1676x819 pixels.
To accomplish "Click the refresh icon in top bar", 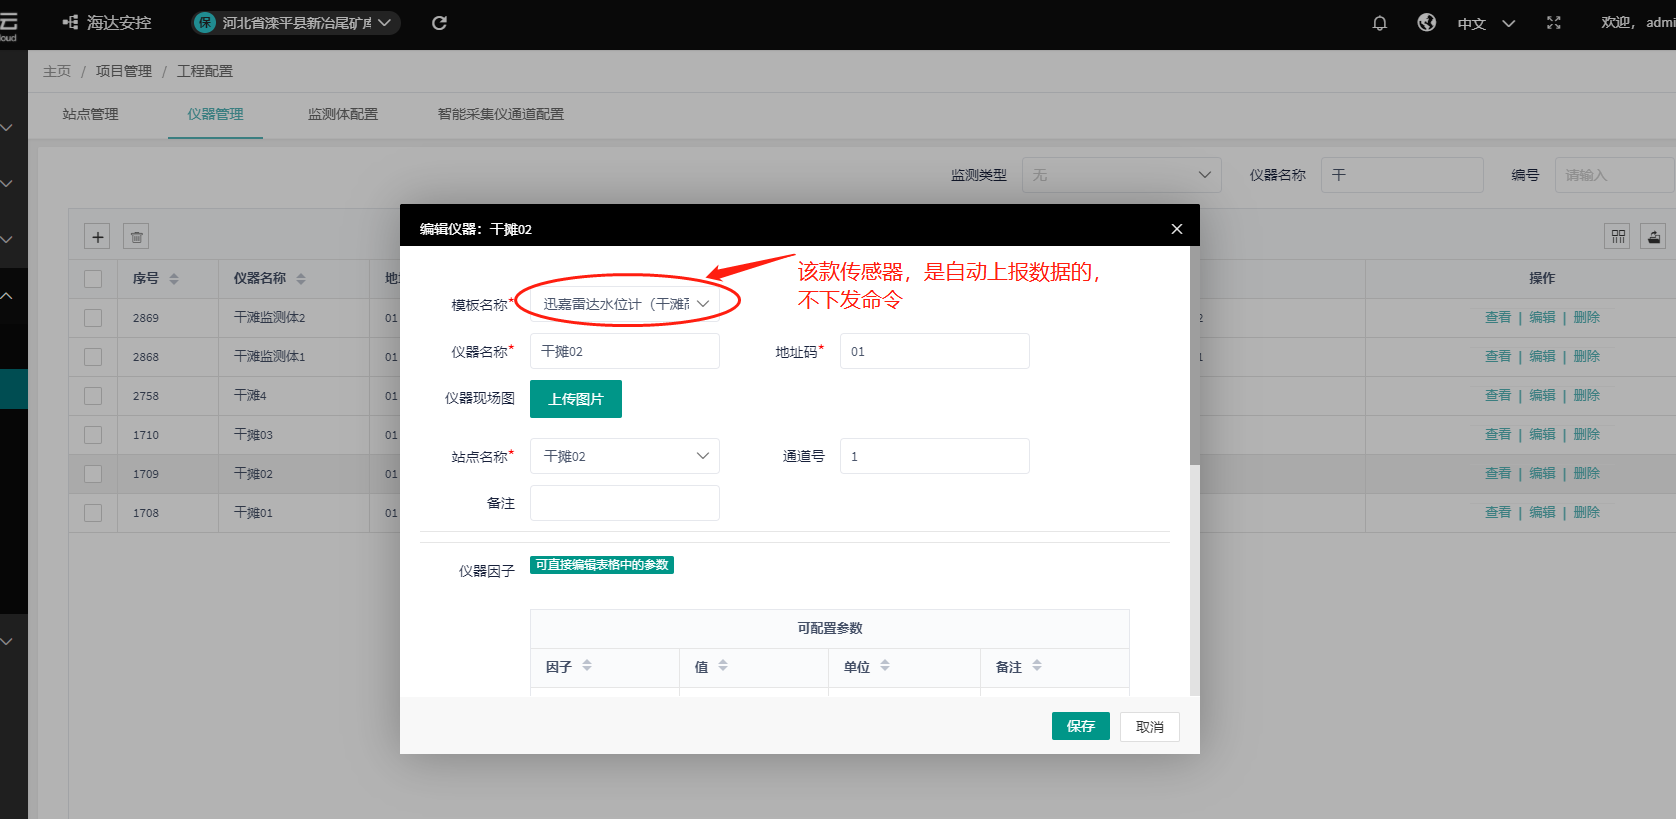I will point(439,23).
